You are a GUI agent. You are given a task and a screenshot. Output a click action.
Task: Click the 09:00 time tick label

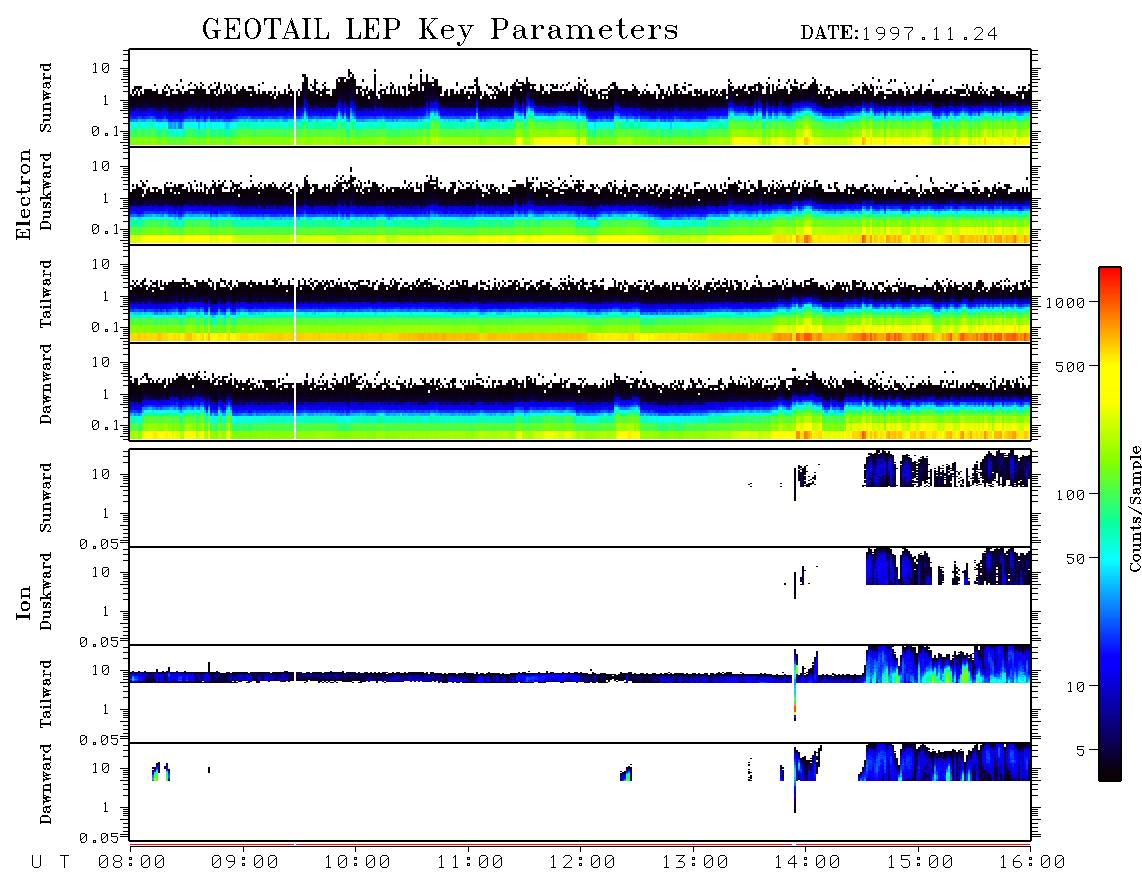tap(245, 863)
